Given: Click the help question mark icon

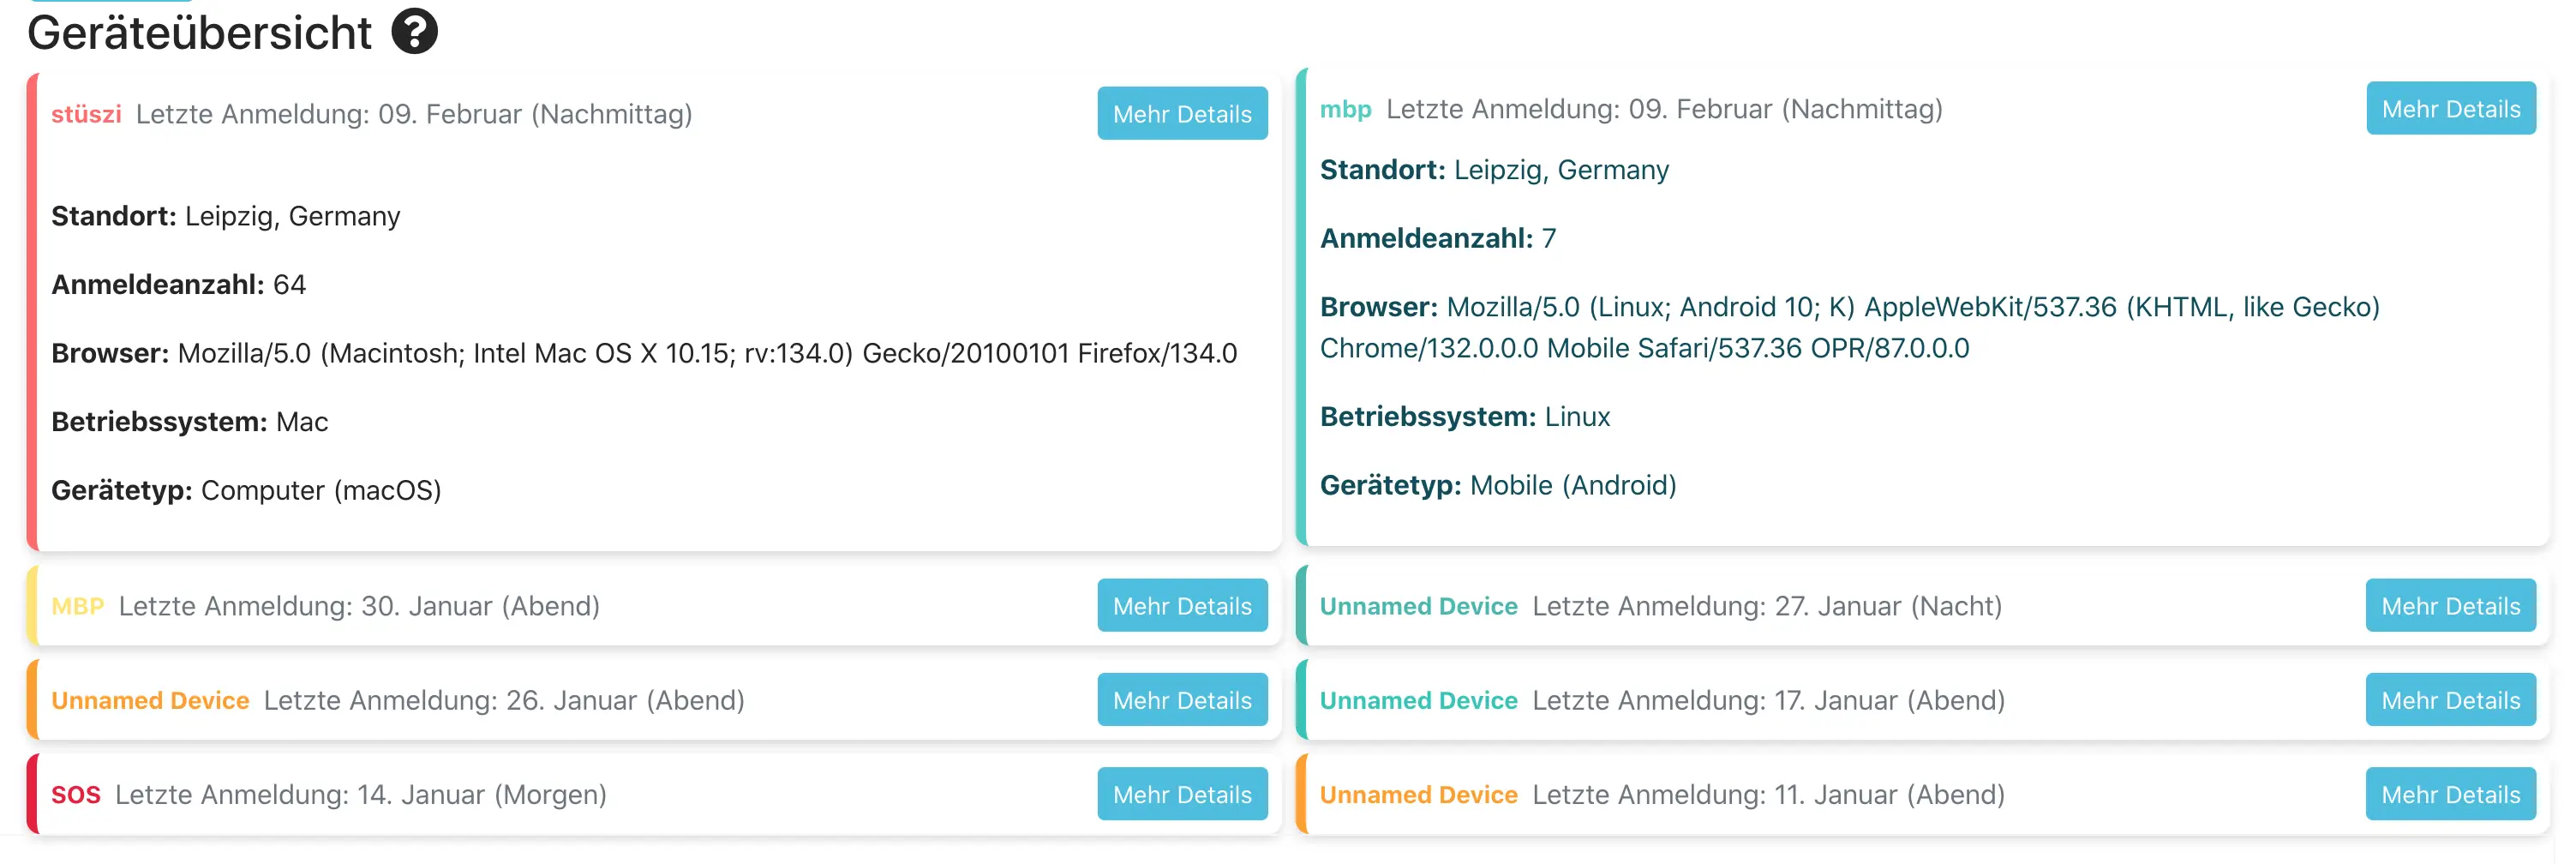Looking at the screenshot, I should pos(414,32).
